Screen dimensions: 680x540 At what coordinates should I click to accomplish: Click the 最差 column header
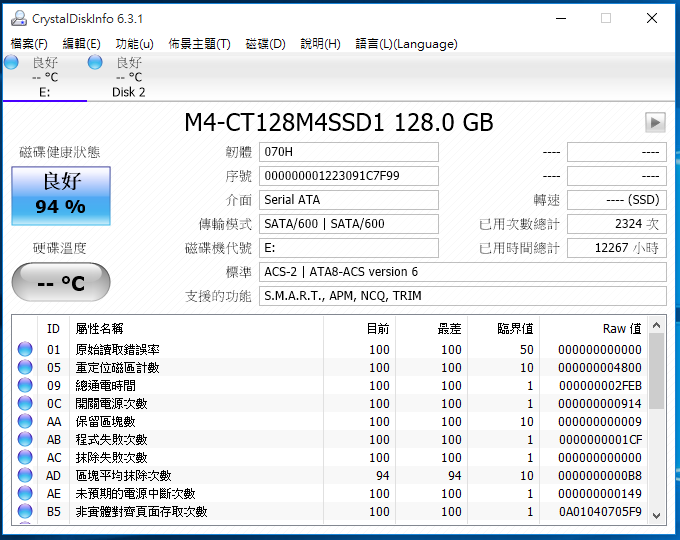(x=432, y=329)
